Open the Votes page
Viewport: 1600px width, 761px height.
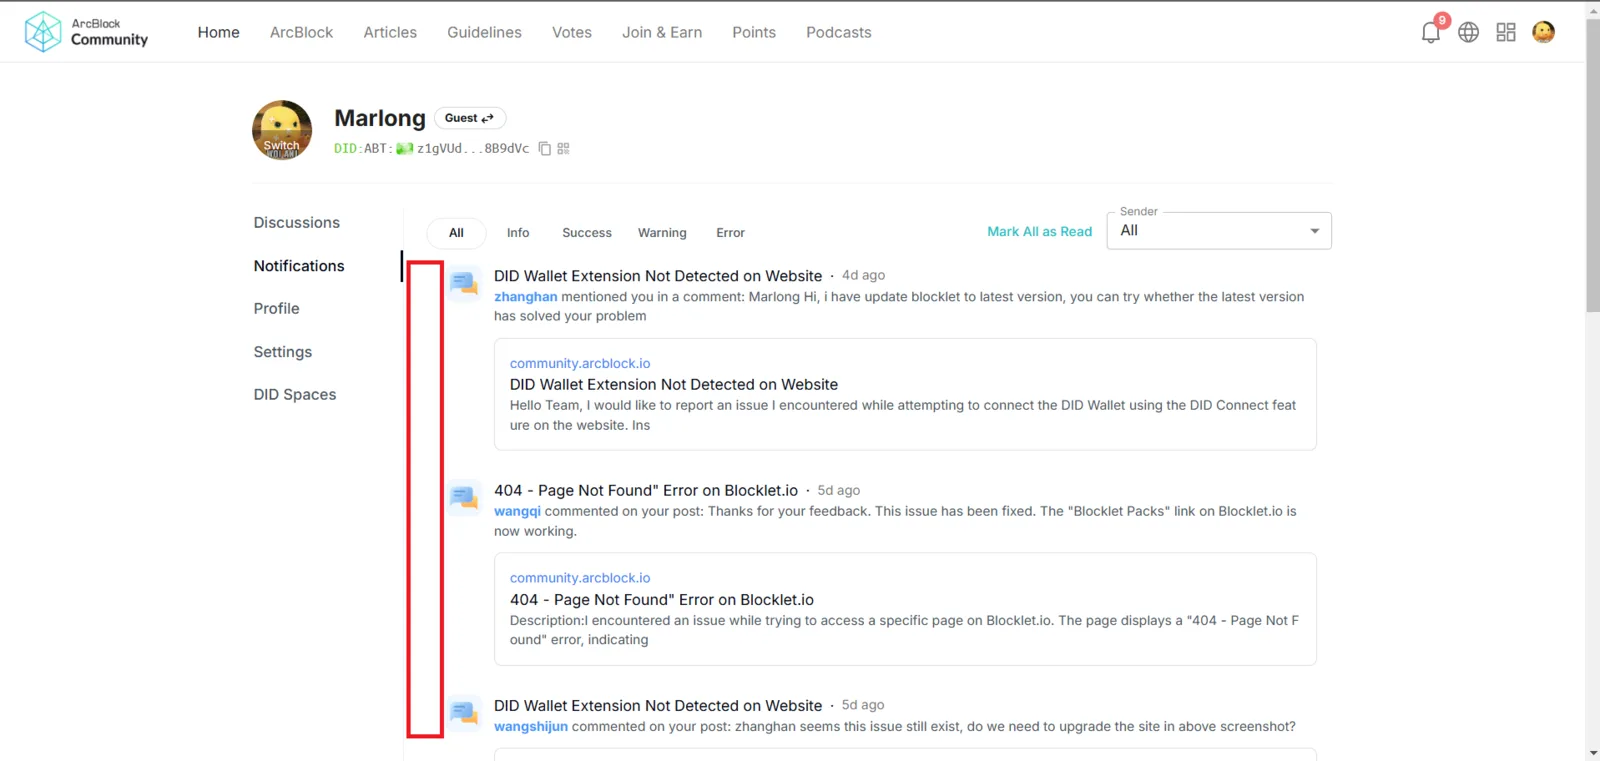[572, 32]
